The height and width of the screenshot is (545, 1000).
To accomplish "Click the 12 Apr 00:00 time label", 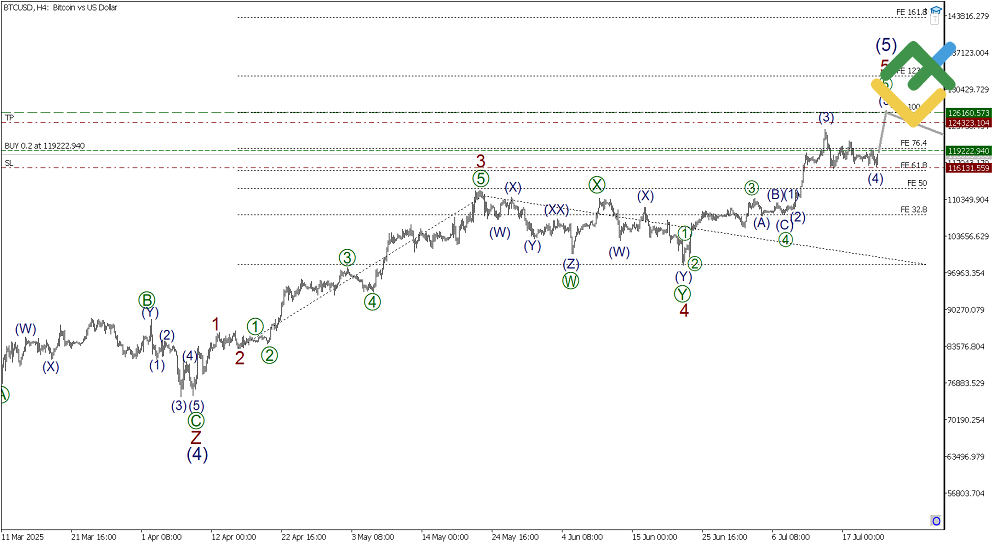I will (x=233, y=537).
